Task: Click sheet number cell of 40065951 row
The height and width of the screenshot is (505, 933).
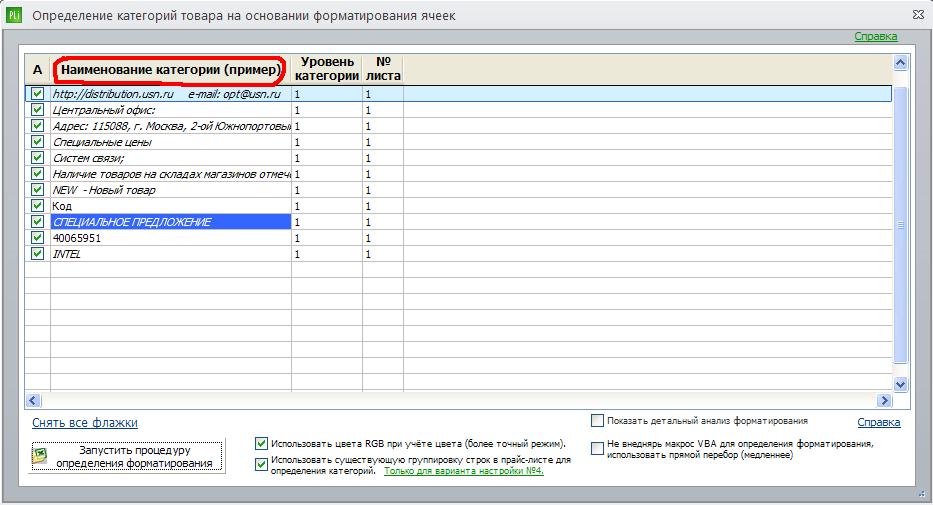Action: (383, 238)
